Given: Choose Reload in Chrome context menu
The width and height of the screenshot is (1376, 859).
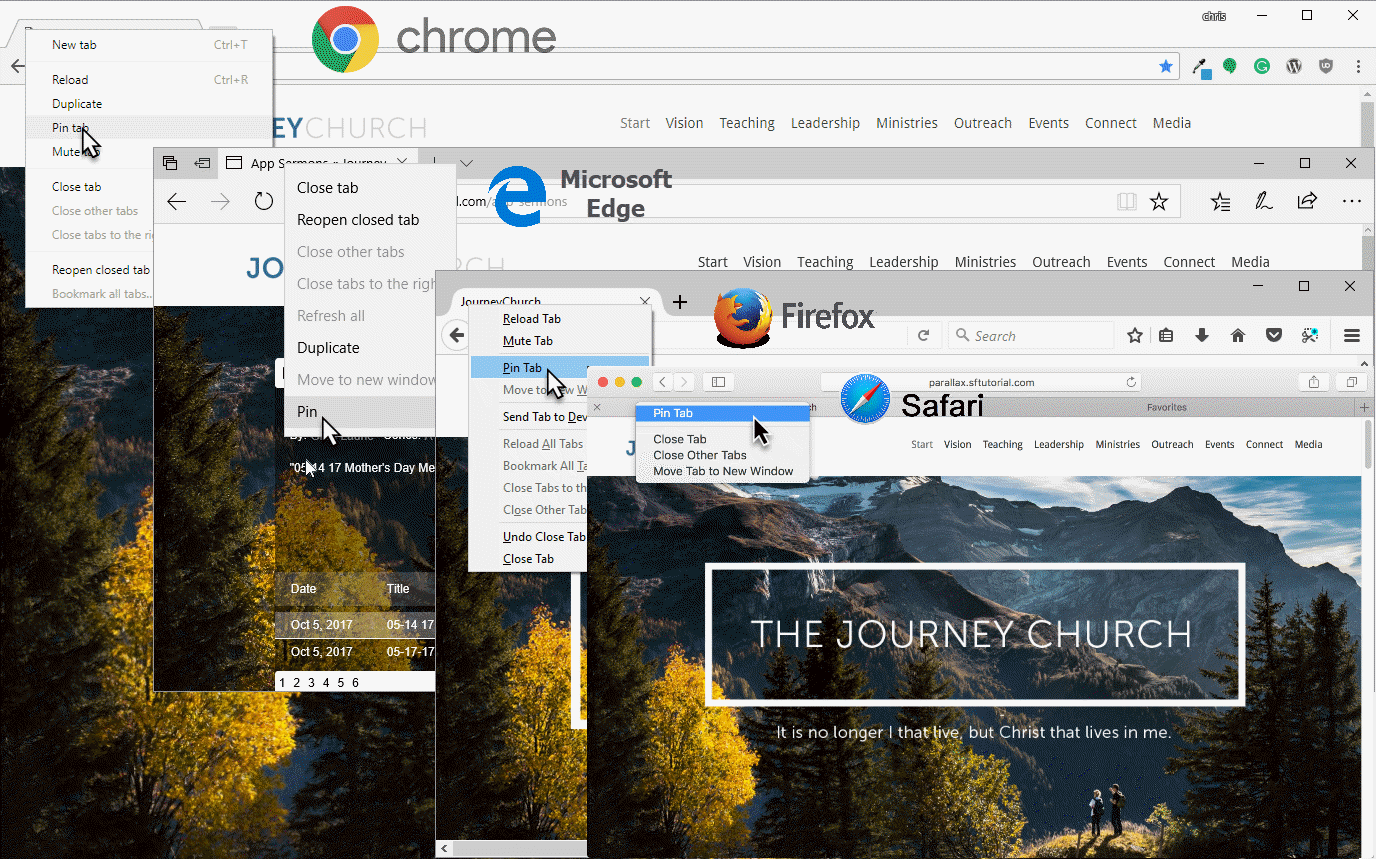Looking at the screenshot, I should click(70, 80).
